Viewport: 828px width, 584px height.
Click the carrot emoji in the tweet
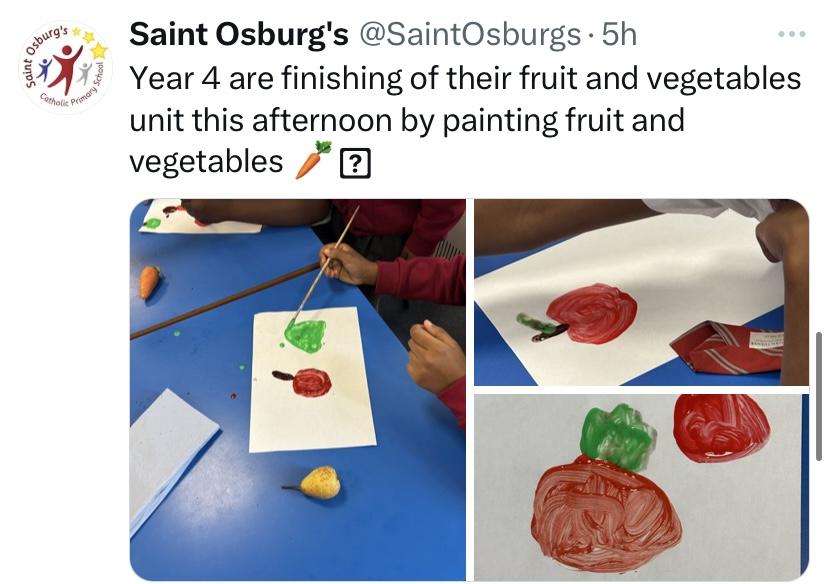(313, 160)
